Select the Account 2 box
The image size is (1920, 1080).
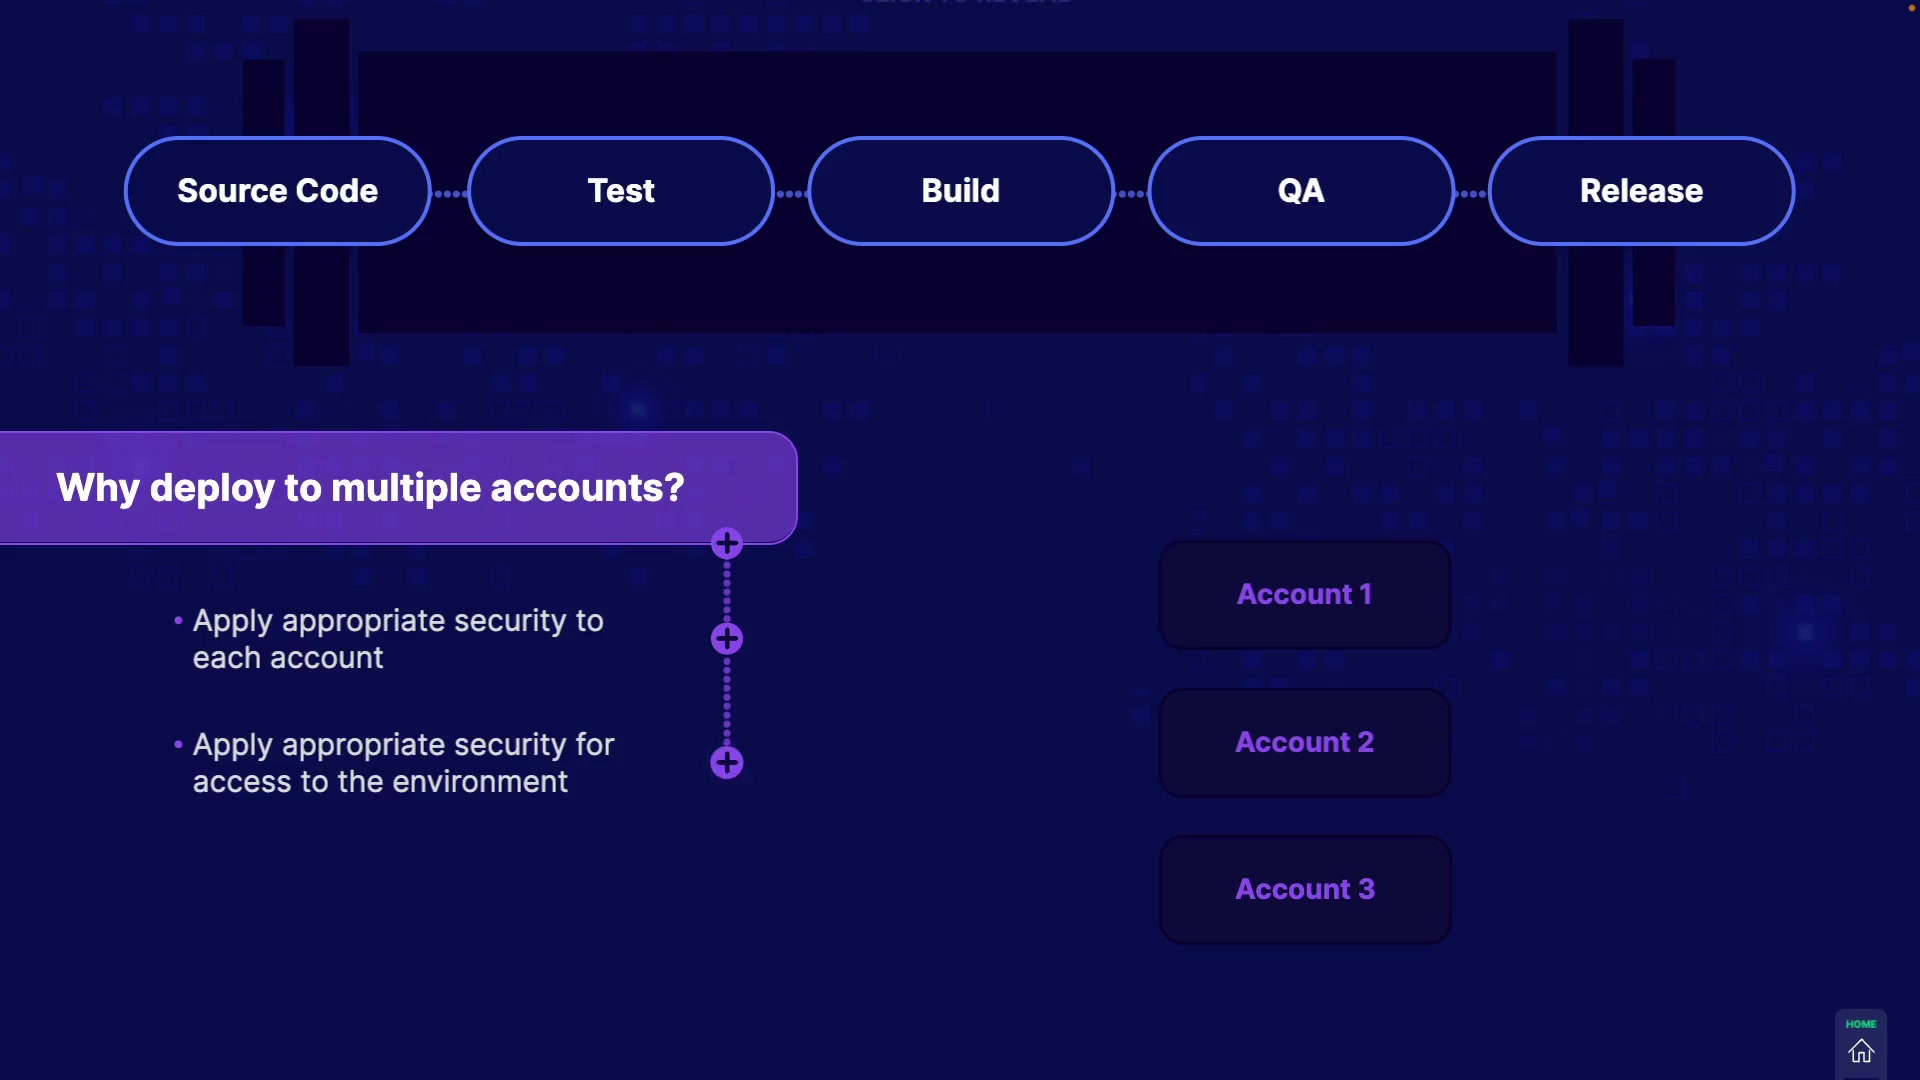click(x=1304, y=743)
